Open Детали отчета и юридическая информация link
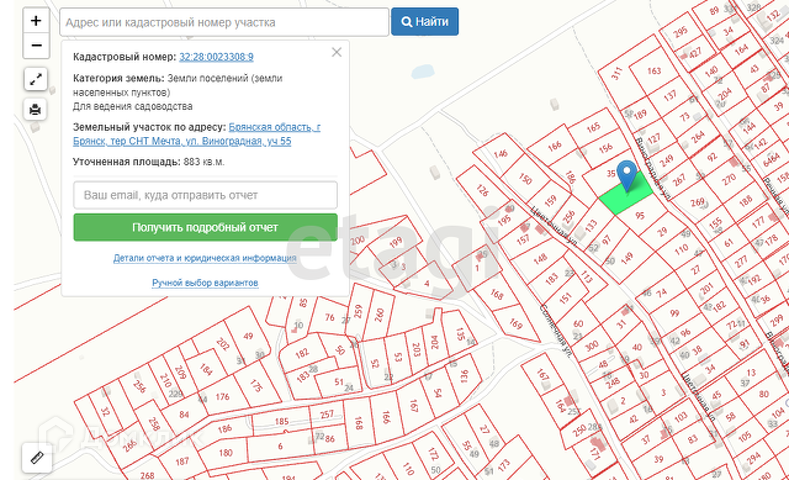Screen dimensions: 789x480 pyautogui.click(x=205, y=258)
